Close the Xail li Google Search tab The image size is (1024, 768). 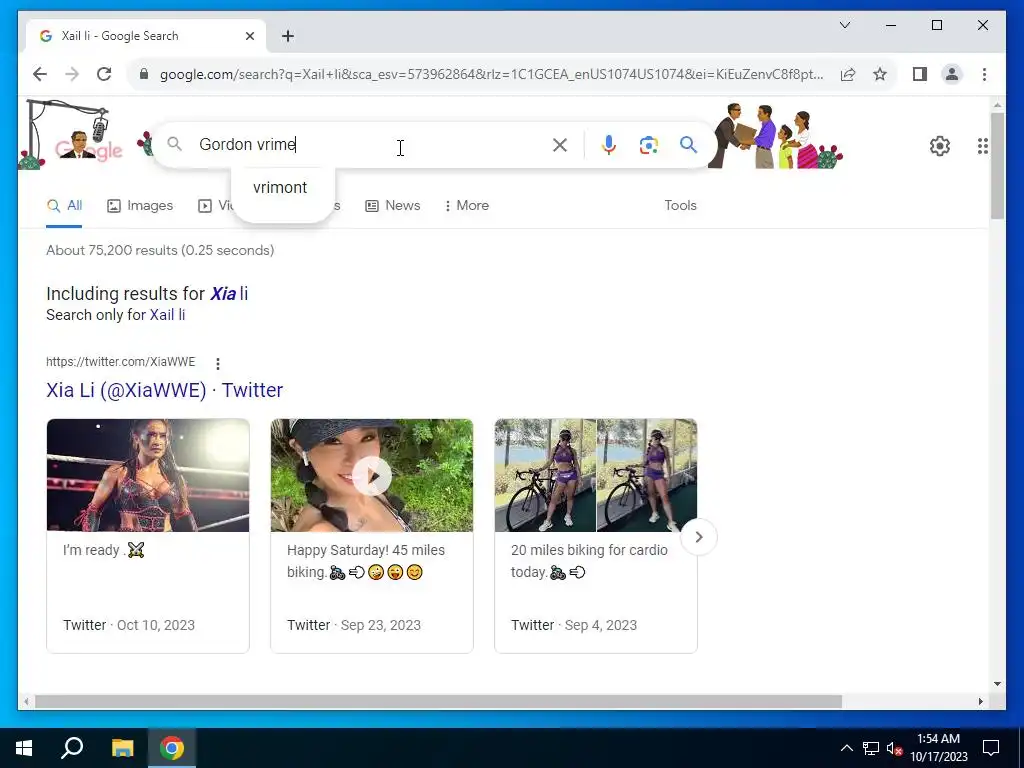(249, 36)
